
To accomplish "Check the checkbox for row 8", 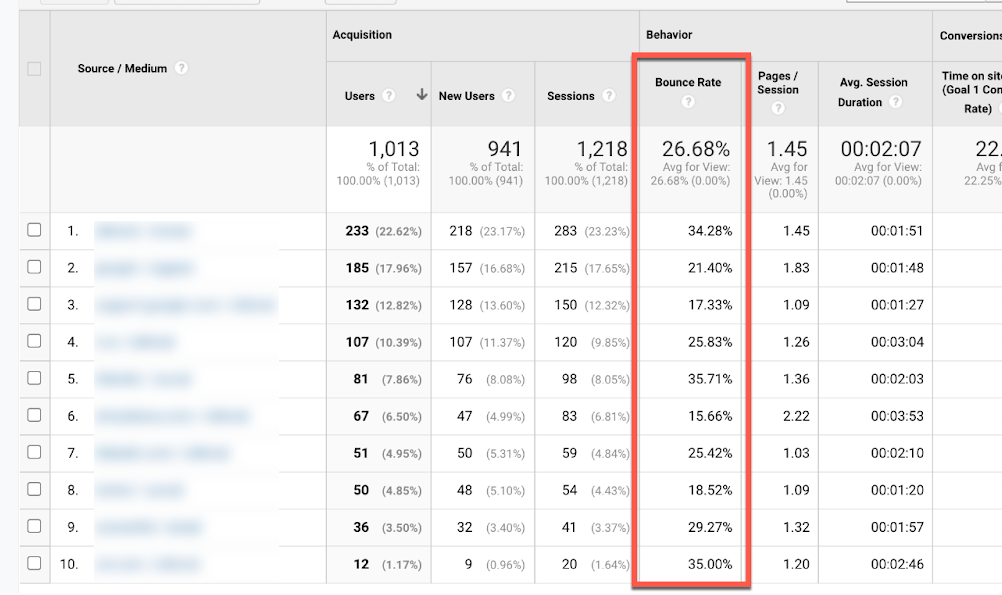I will pos(35,489).
